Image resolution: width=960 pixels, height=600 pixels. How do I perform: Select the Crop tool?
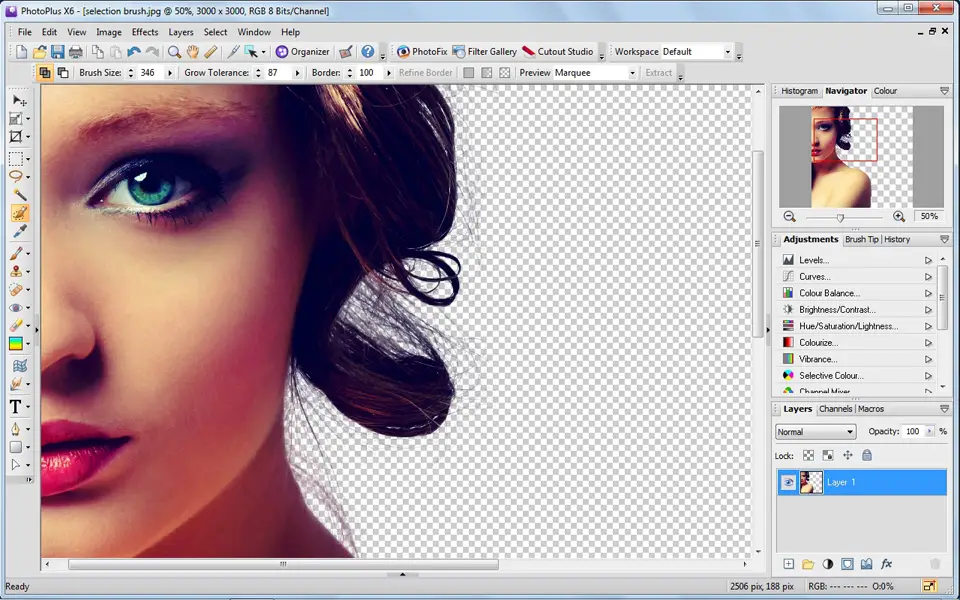[x=16, y=137]
